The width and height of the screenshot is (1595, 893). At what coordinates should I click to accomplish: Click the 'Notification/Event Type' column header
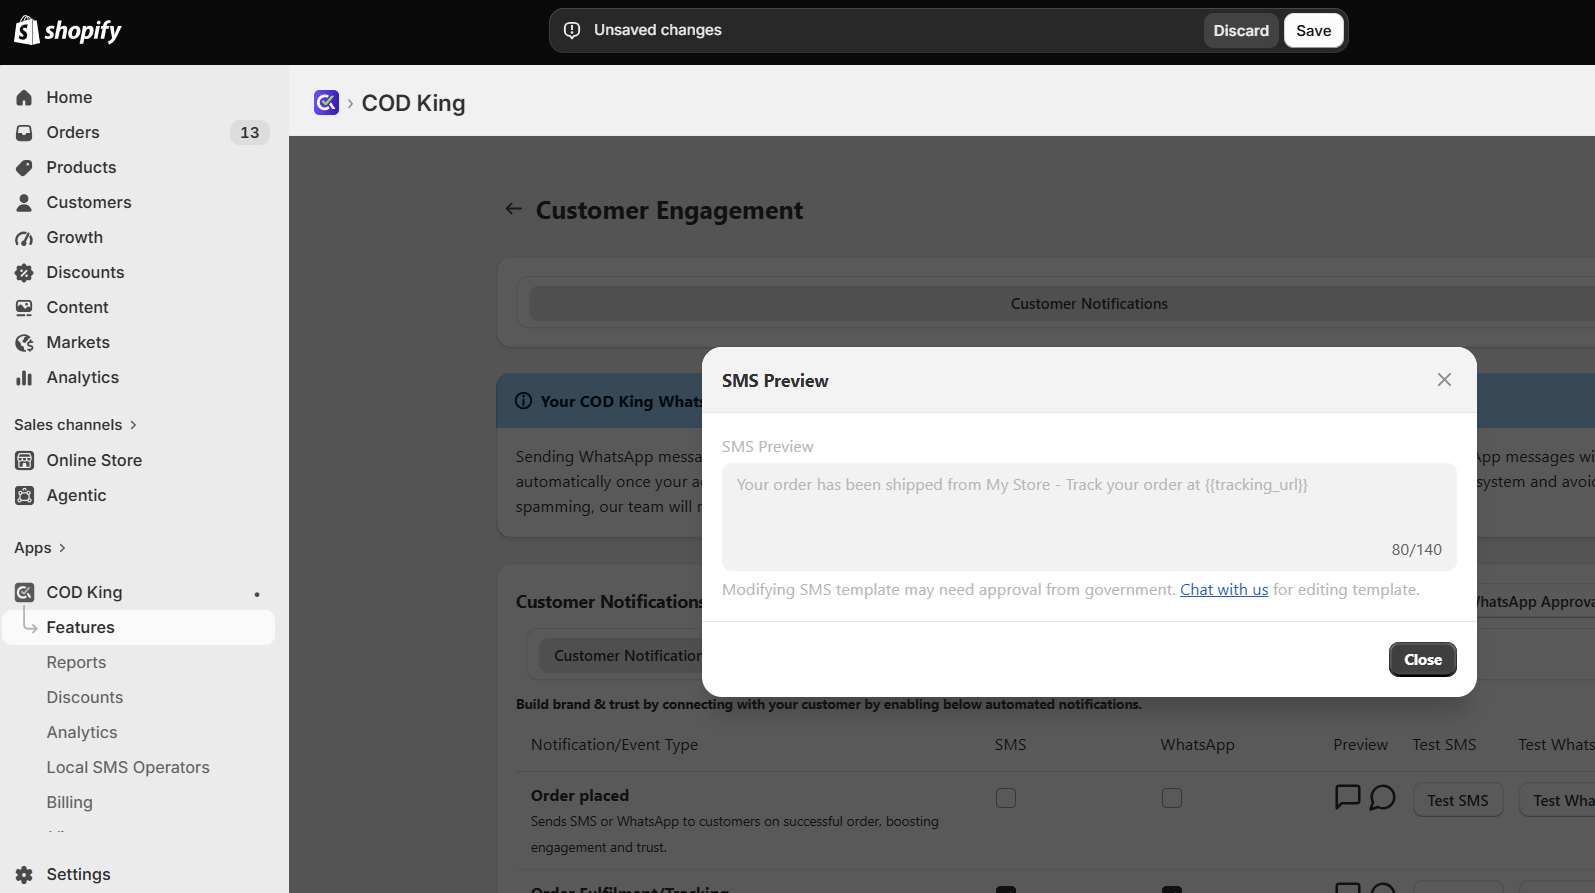pos(614,745)
